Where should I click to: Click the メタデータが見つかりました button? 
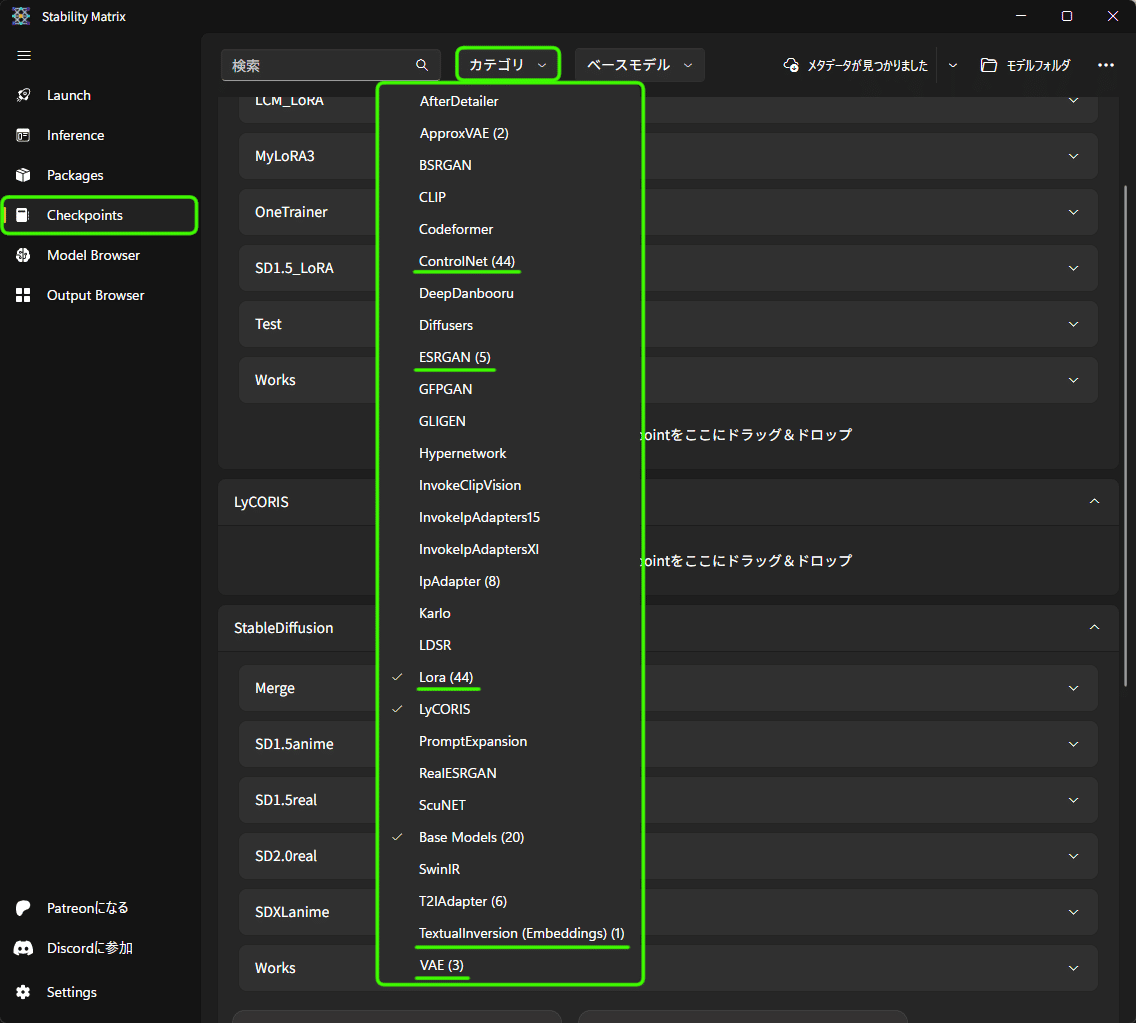pyautogui.click(x=856, y=65)
